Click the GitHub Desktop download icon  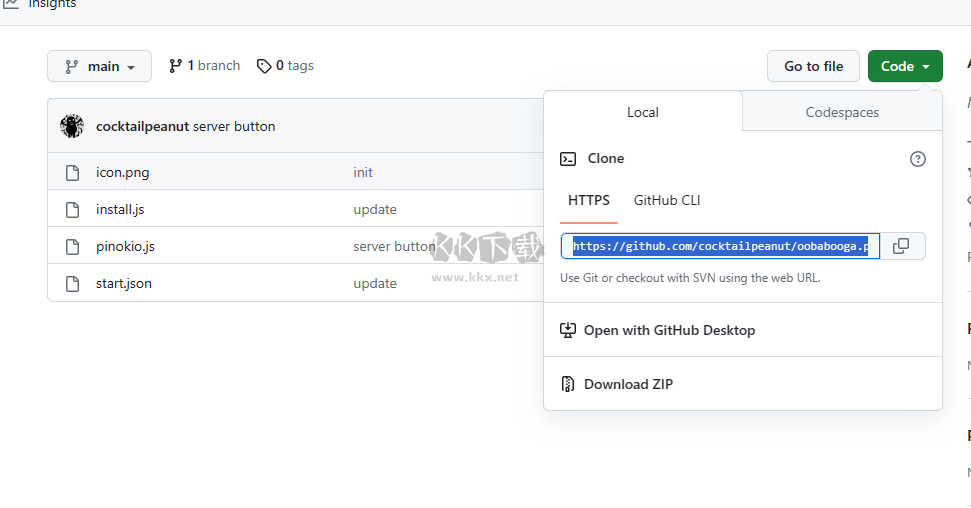tap(568, 330)
